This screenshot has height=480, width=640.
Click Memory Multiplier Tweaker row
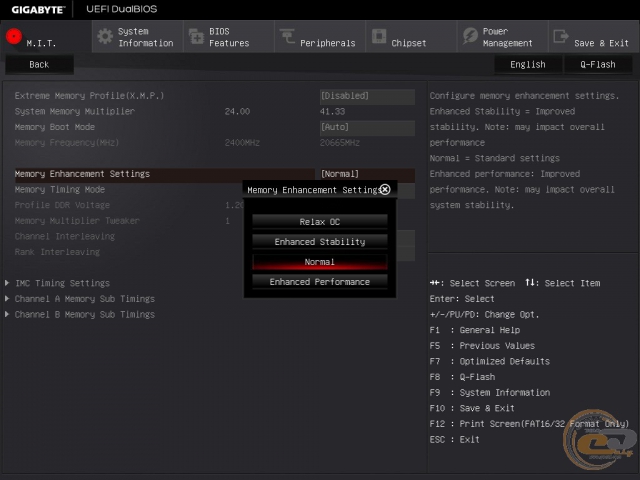point(77,221)
